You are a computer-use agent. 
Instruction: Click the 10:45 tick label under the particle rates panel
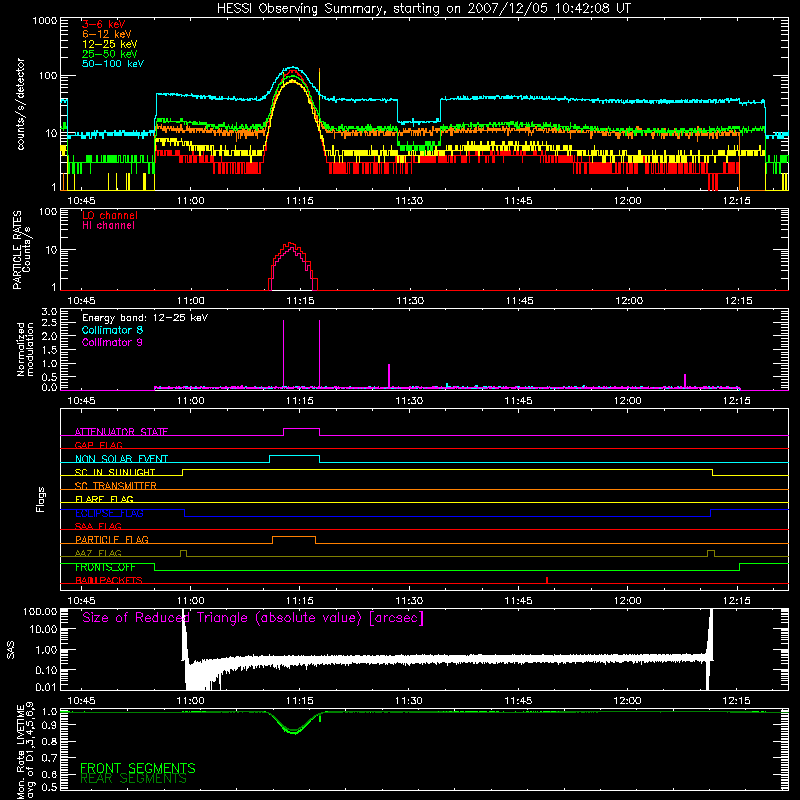pyautogui.click(x=82, y=301)
